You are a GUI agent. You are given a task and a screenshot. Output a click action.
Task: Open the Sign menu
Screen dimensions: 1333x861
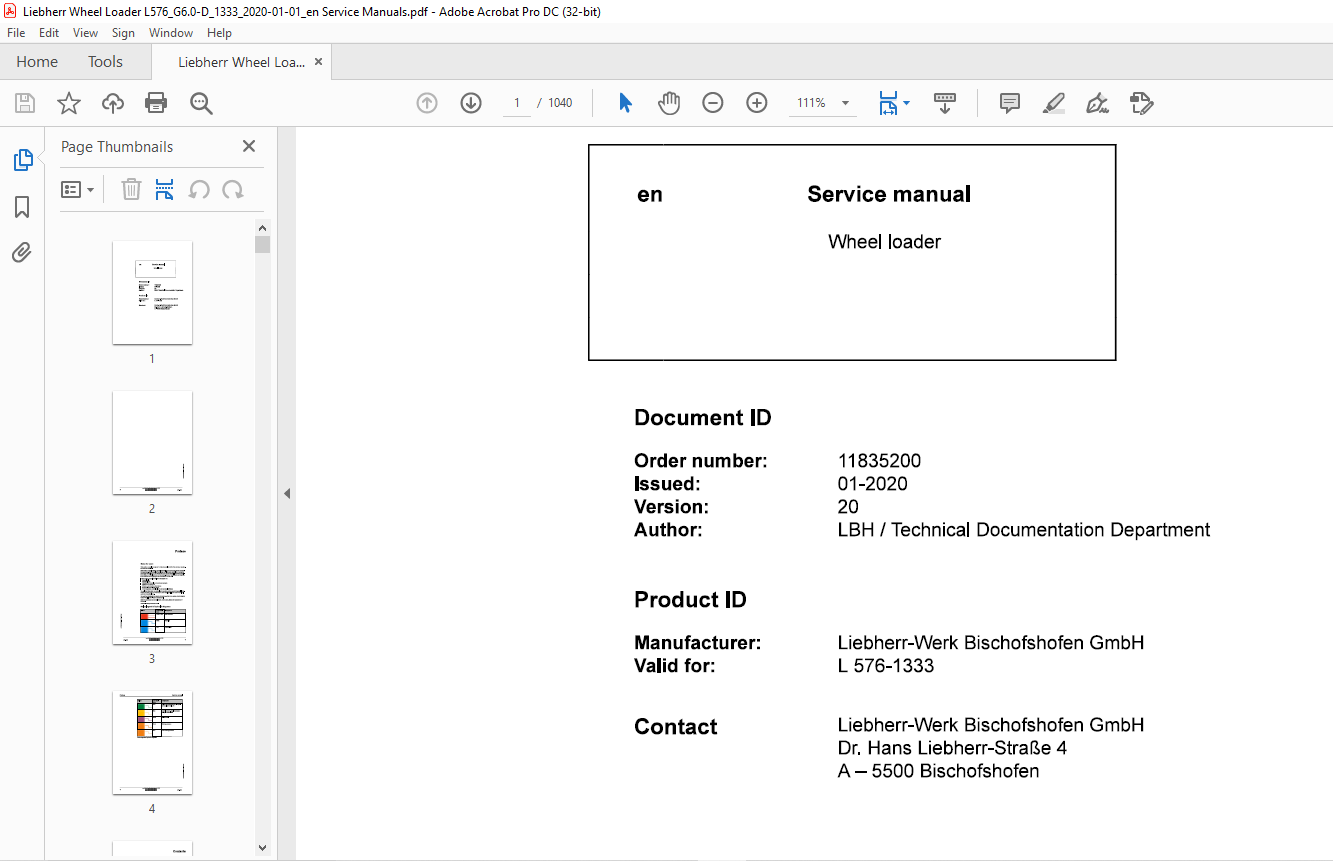click(123, 33)
